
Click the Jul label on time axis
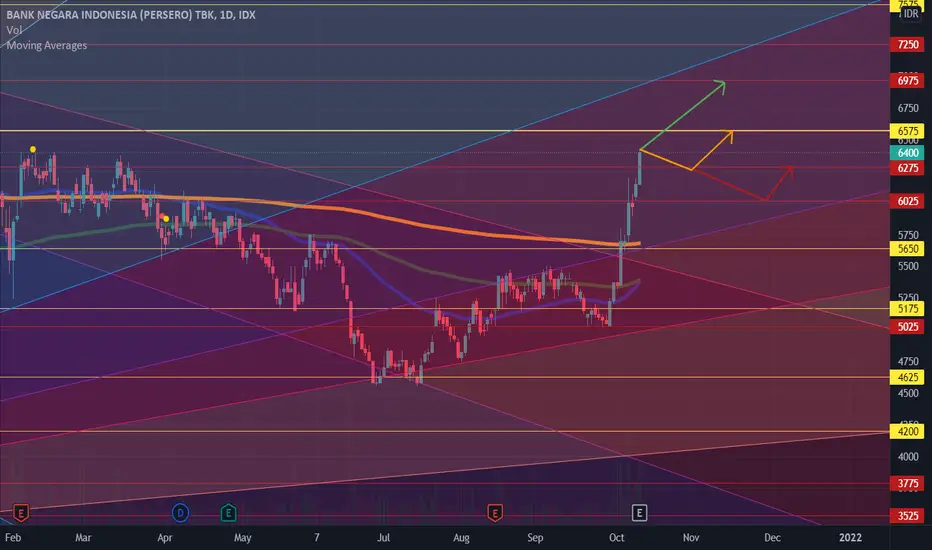tap(383, 538)
